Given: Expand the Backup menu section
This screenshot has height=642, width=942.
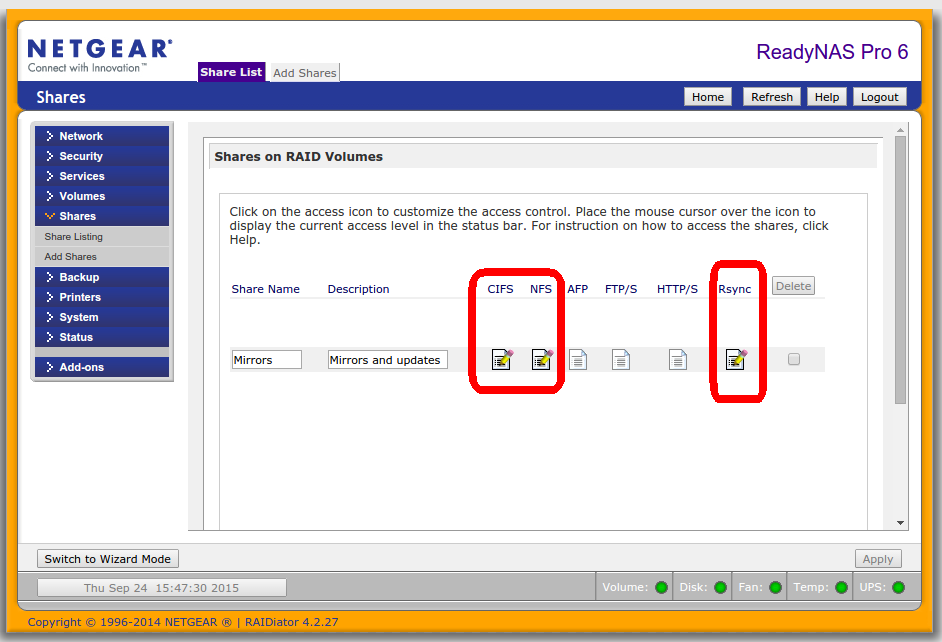Looking at the screenshot, I should click(x=102, y=277).
